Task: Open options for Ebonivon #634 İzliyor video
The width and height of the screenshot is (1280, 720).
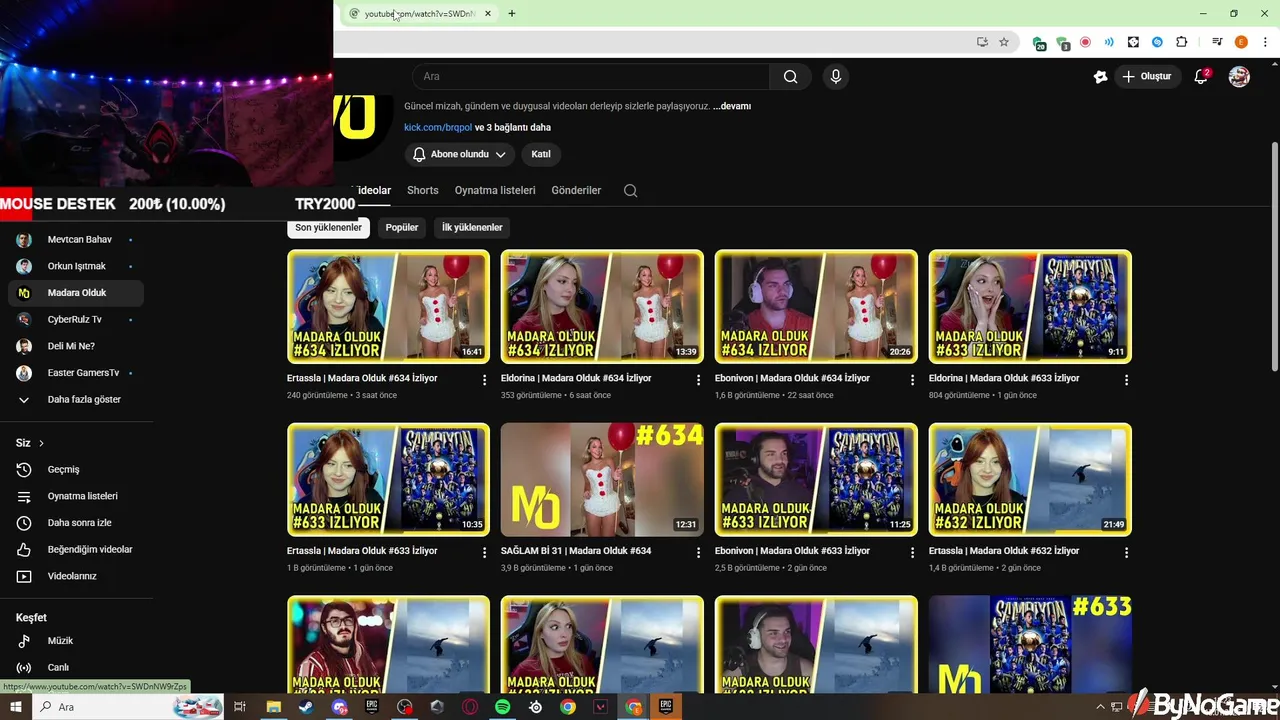Action: pyautogui.click(x=912, y=380)
